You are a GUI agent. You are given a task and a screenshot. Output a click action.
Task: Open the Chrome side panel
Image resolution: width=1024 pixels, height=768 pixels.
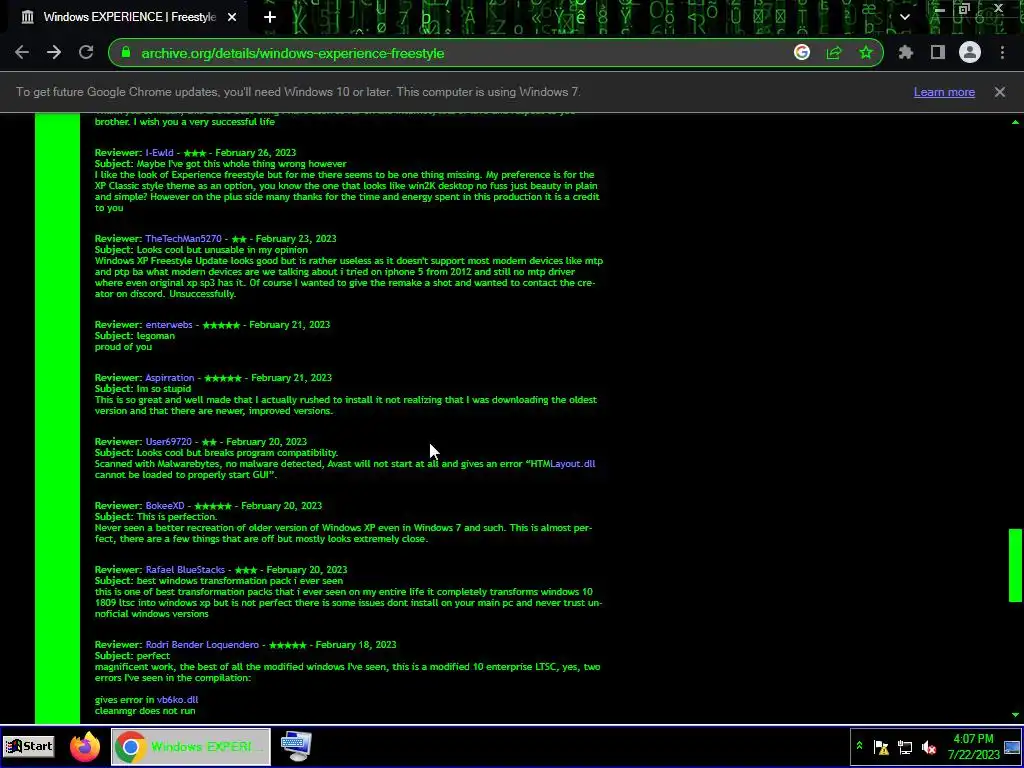click(x=938, y=53)
